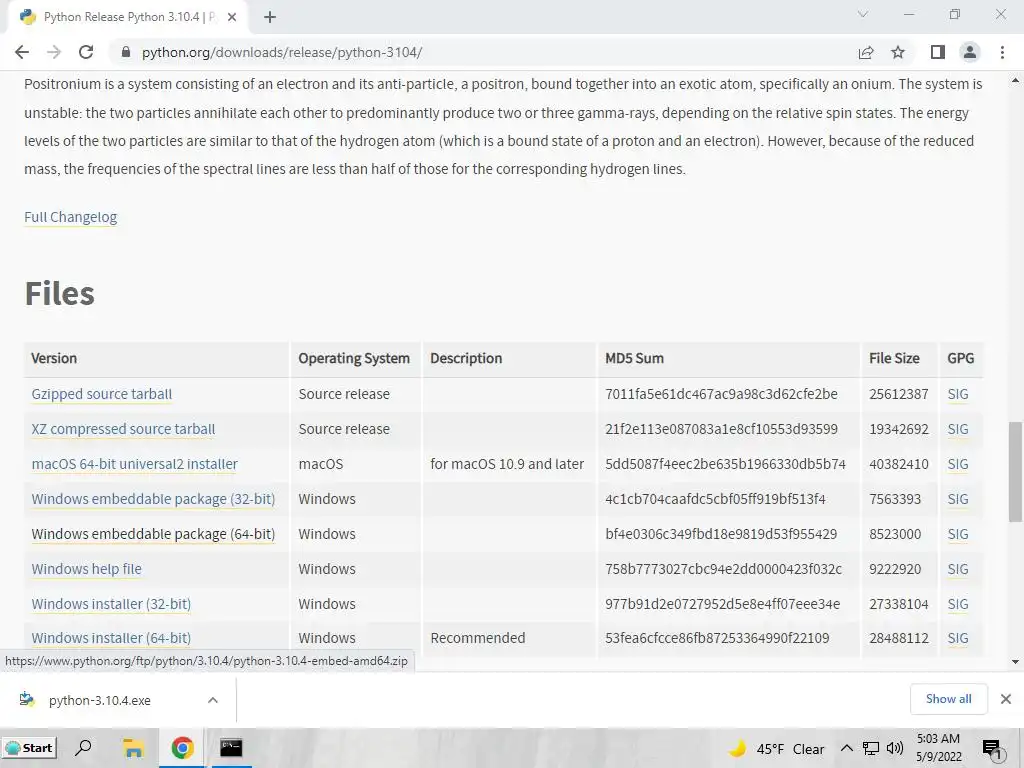The image size is (1024, 768).
Task: Download the Gzipped source tarball
Action: 102,394
